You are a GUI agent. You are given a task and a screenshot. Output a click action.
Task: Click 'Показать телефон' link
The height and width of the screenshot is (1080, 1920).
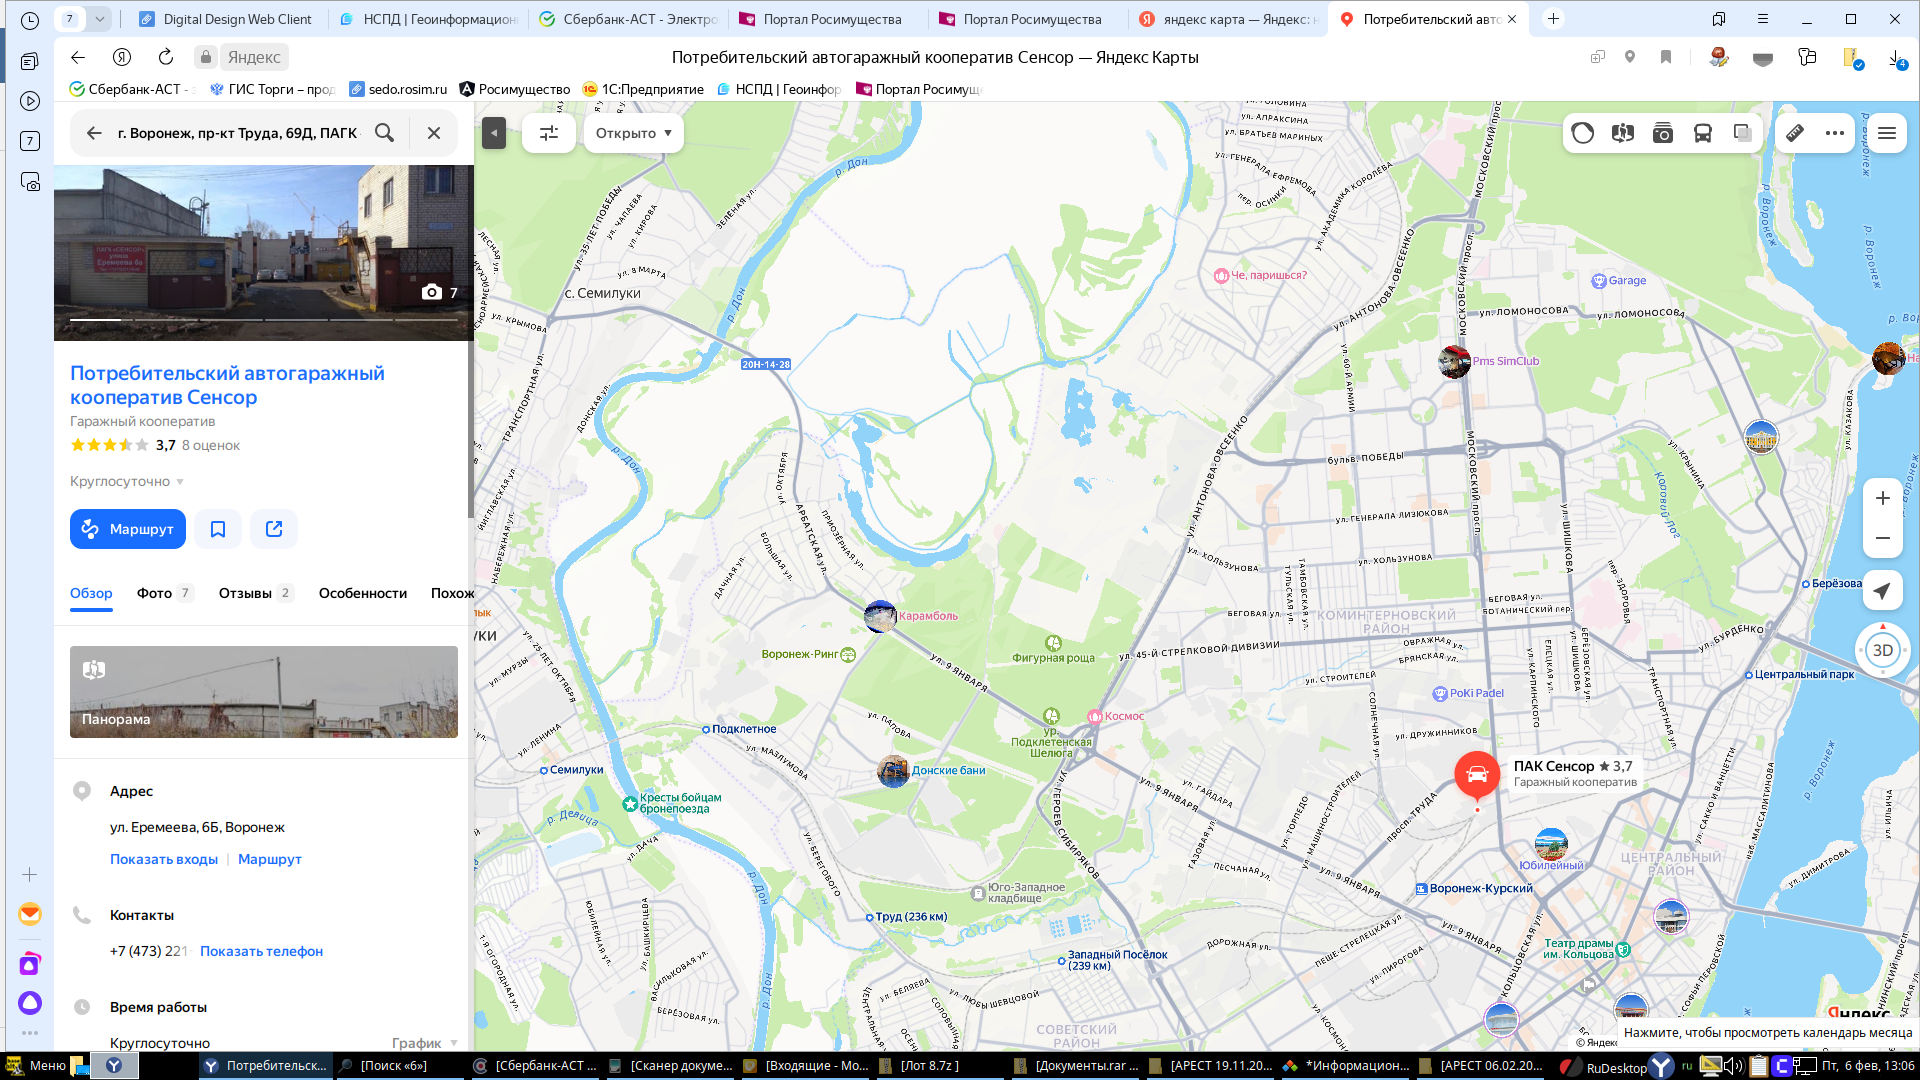click(x=261, y=951)
